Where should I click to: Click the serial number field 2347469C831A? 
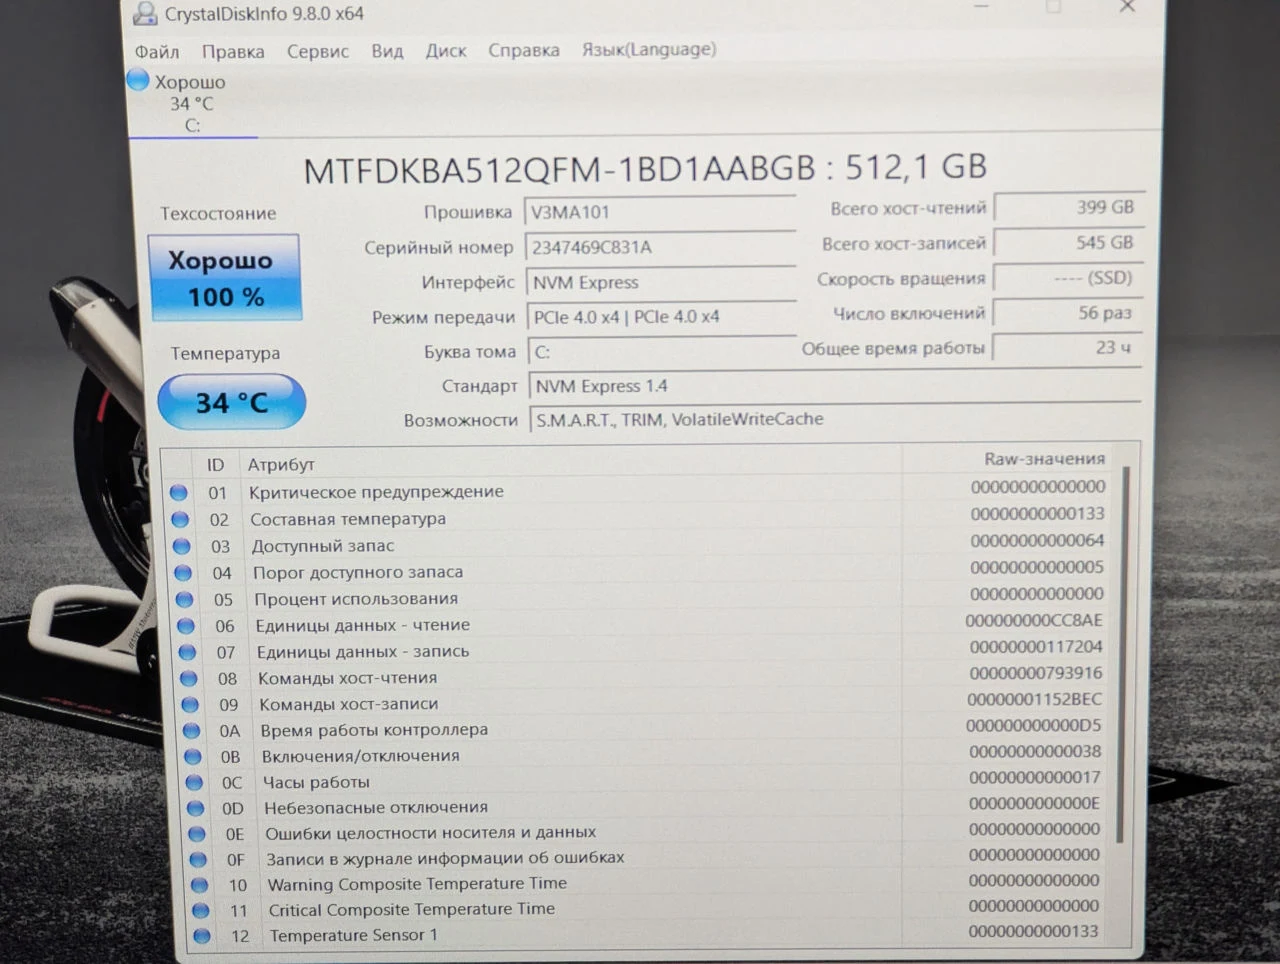(x=660, y=247)
